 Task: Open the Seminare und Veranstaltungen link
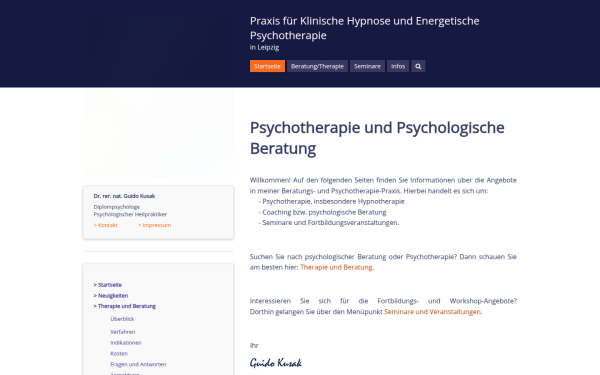coord(432,311)
